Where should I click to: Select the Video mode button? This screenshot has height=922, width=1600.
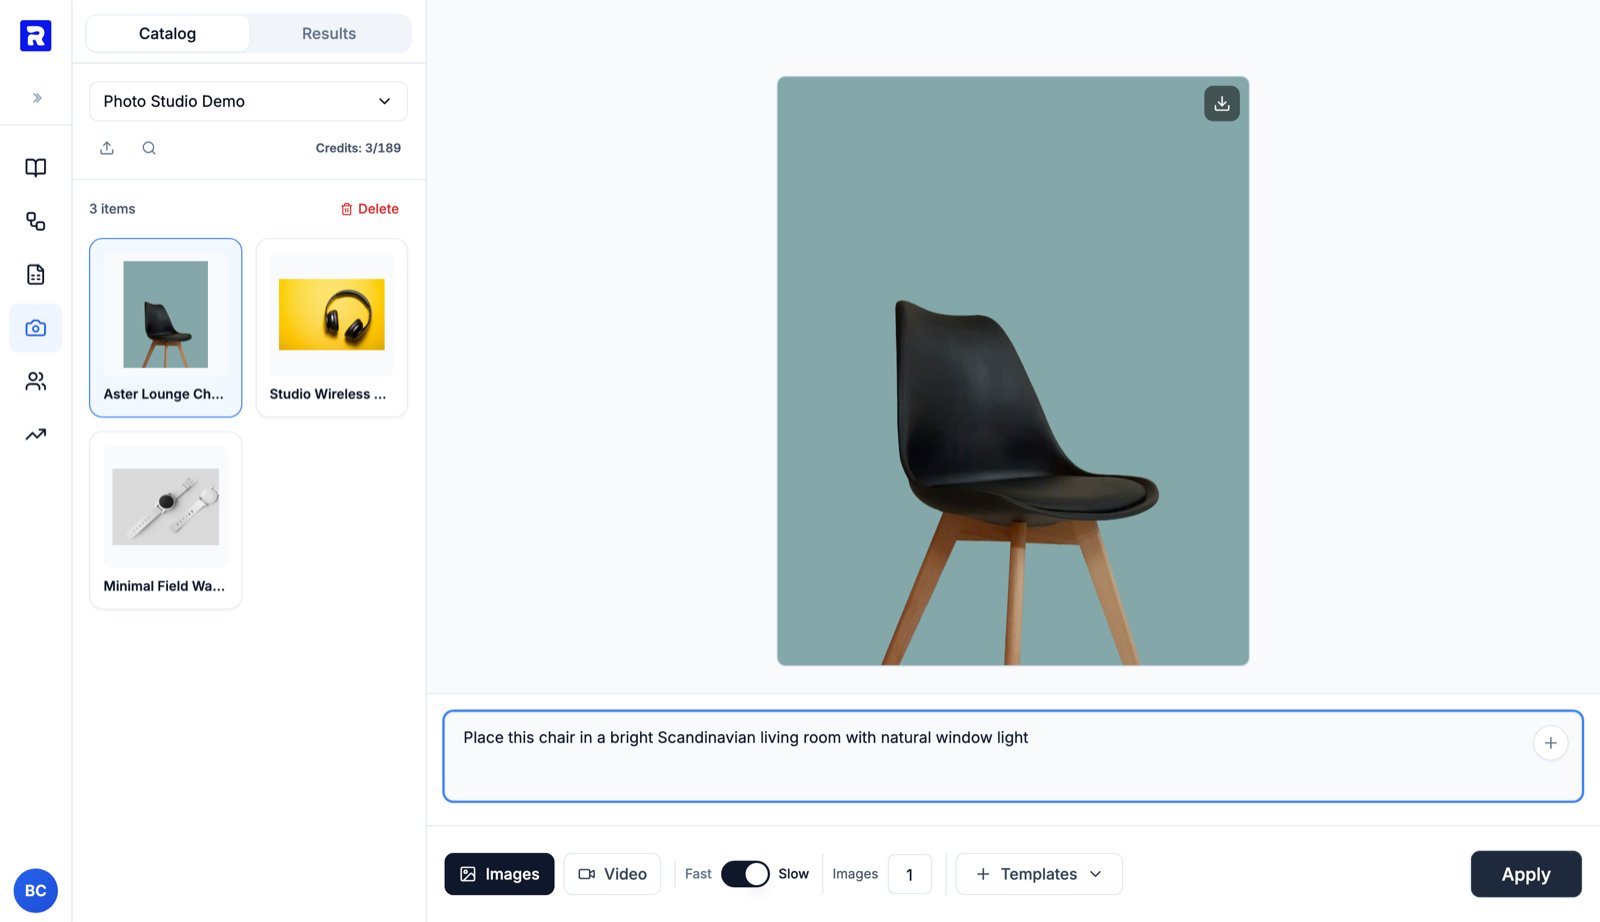point(612,874)
